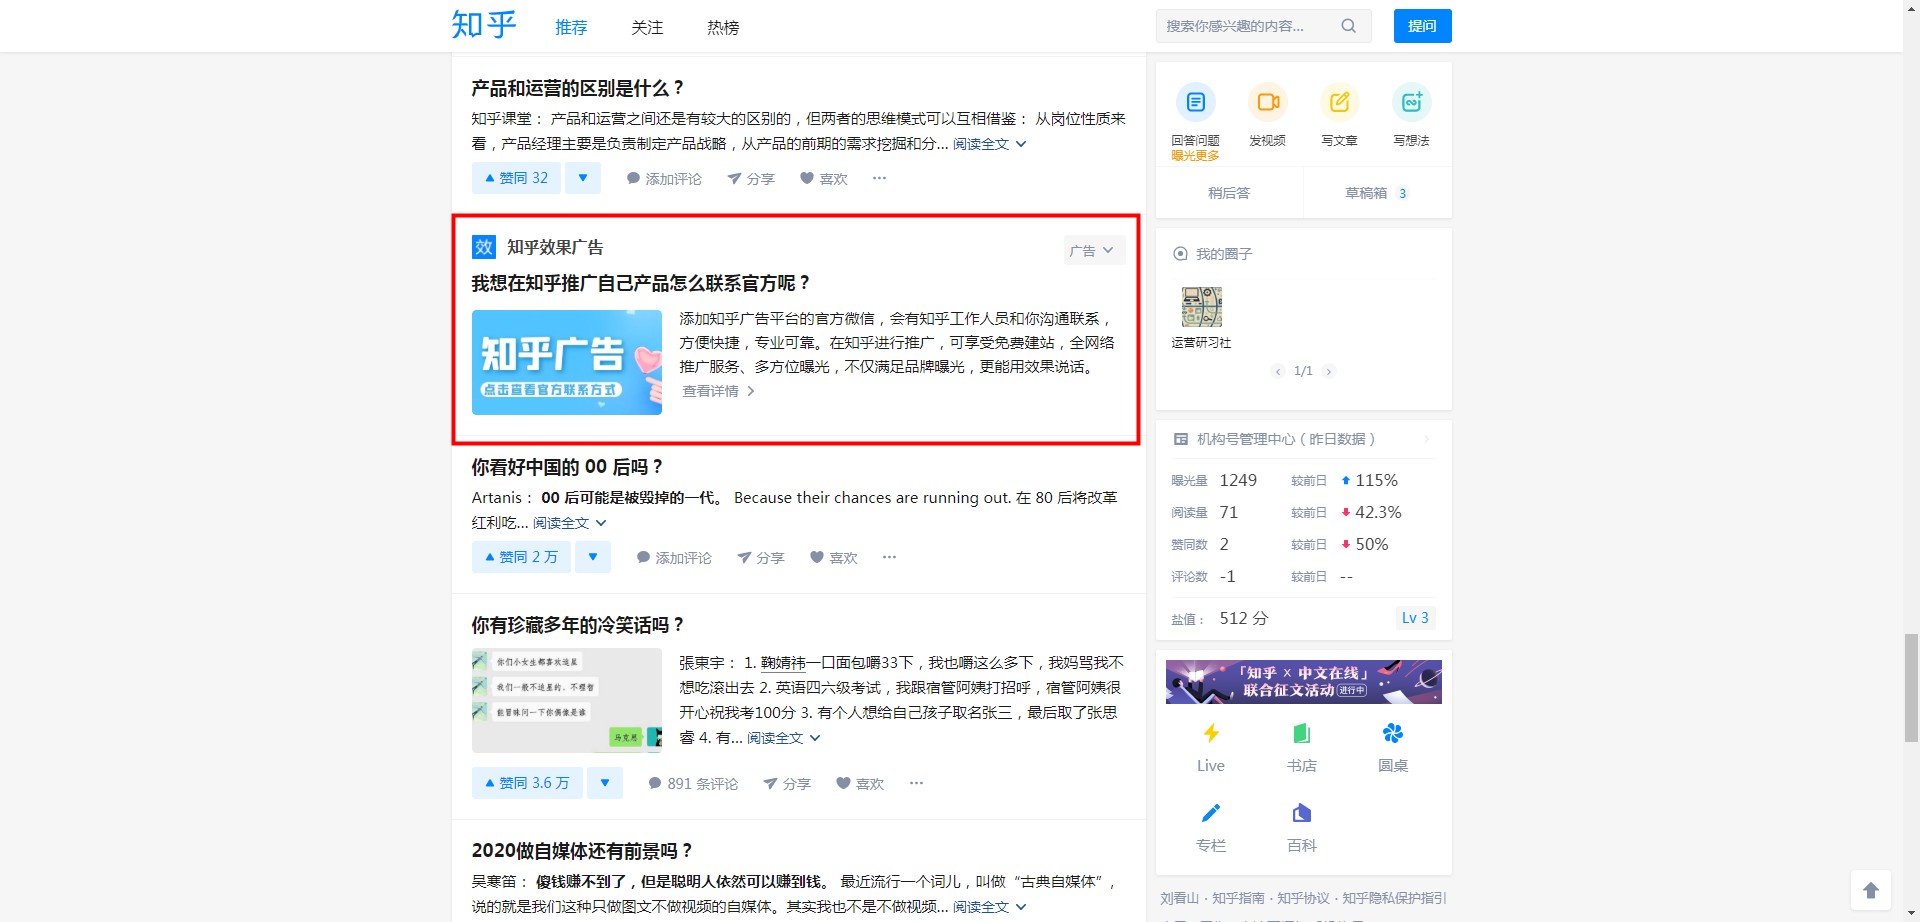This screenshot has height=922, width=1920.
Task: Open the 写文章 article icon
Action: [x=1340, y=102]
